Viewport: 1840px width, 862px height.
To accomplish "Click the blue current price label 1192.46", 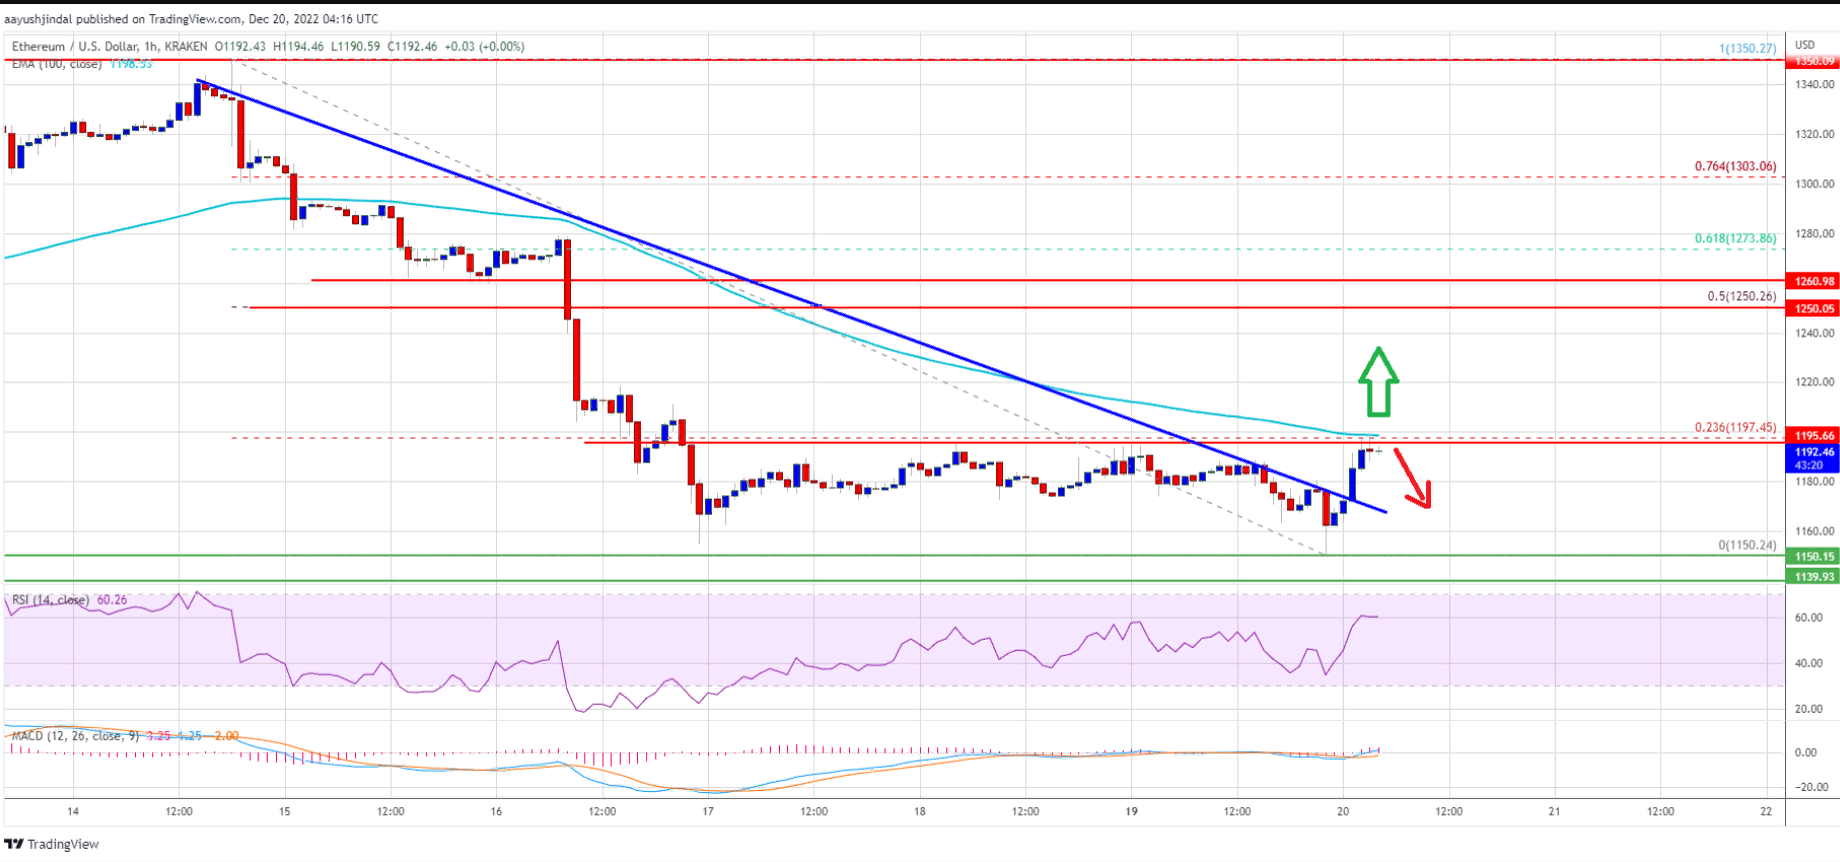I will (1813, 458).
